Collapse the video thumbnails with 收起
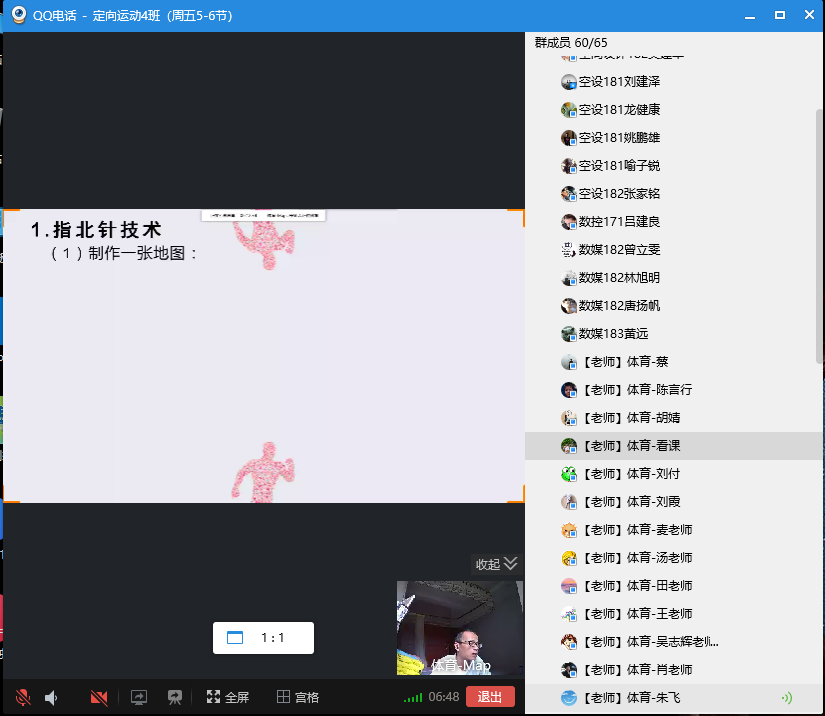This screenshot has height=716, width=825. click(497, 564)
